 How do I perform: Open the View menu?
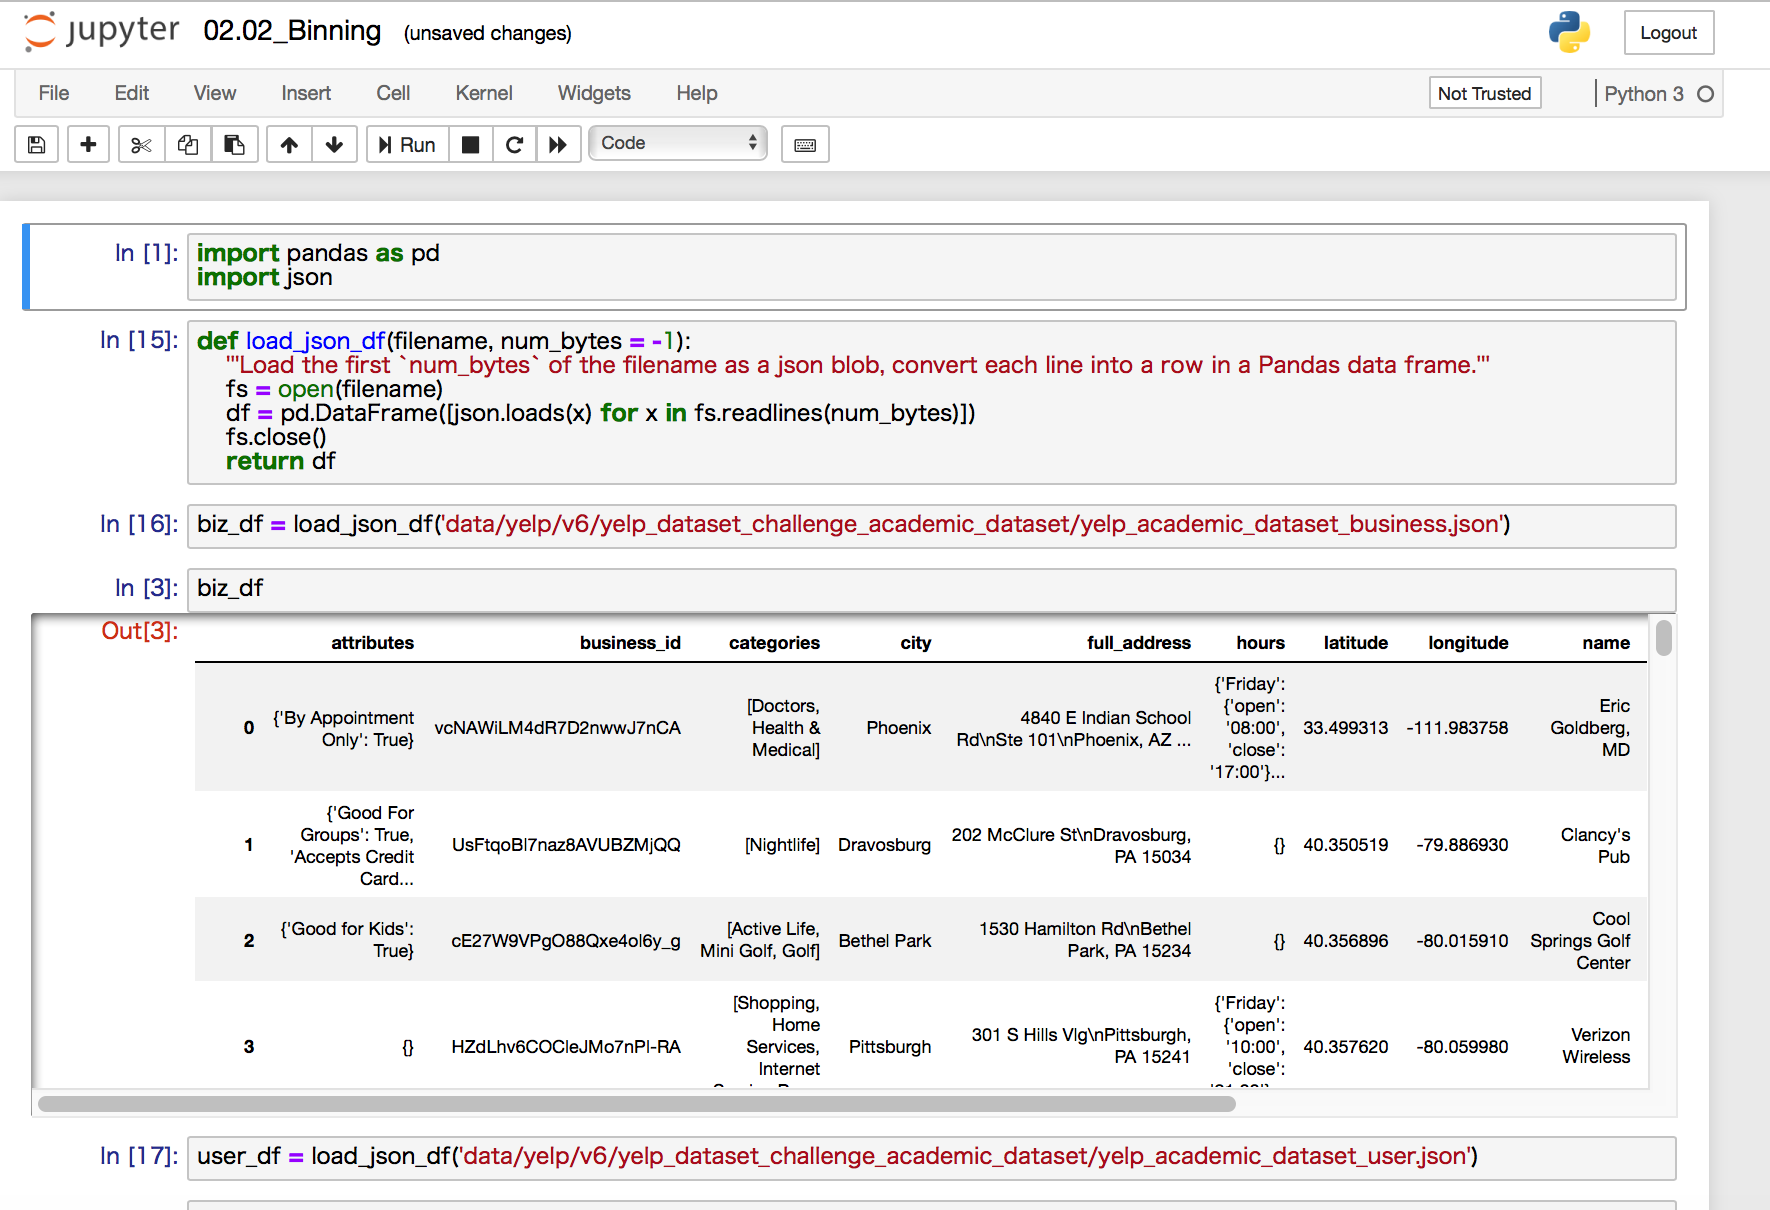[x=215, y=93]
